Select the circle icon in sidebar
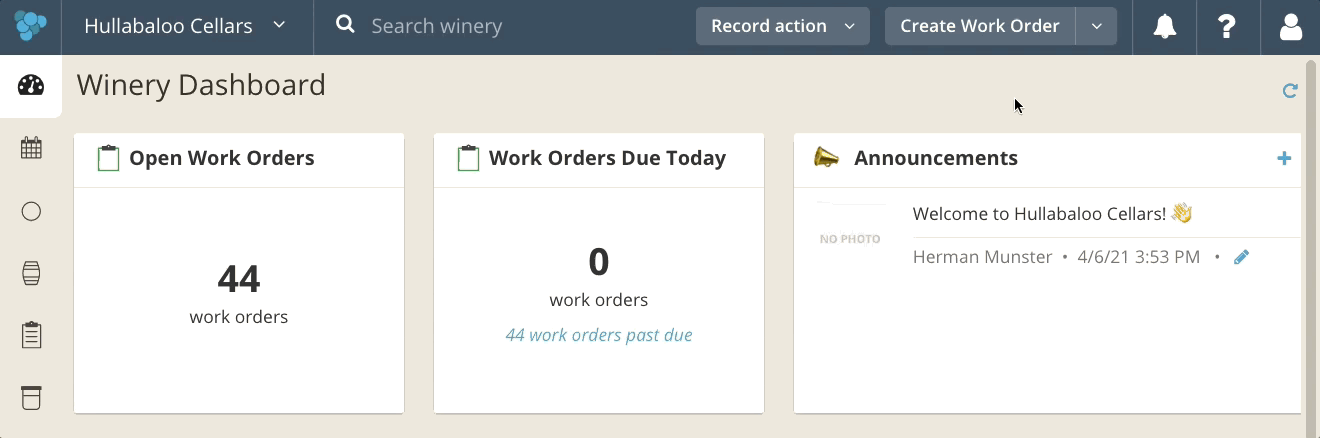This screenshot has height=438, width=1320. click(31, 211)
